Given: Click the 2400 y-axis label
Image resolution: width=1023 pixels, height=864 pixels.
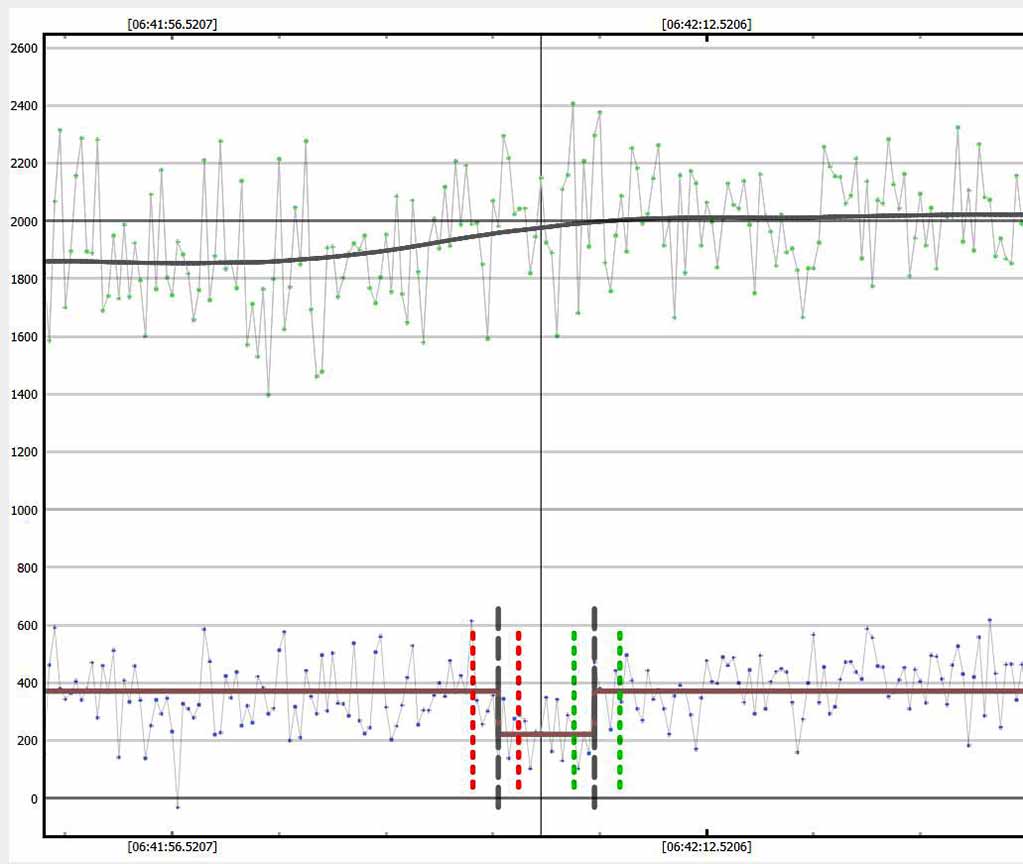Looking at the screenshot, I should [24, 106].
